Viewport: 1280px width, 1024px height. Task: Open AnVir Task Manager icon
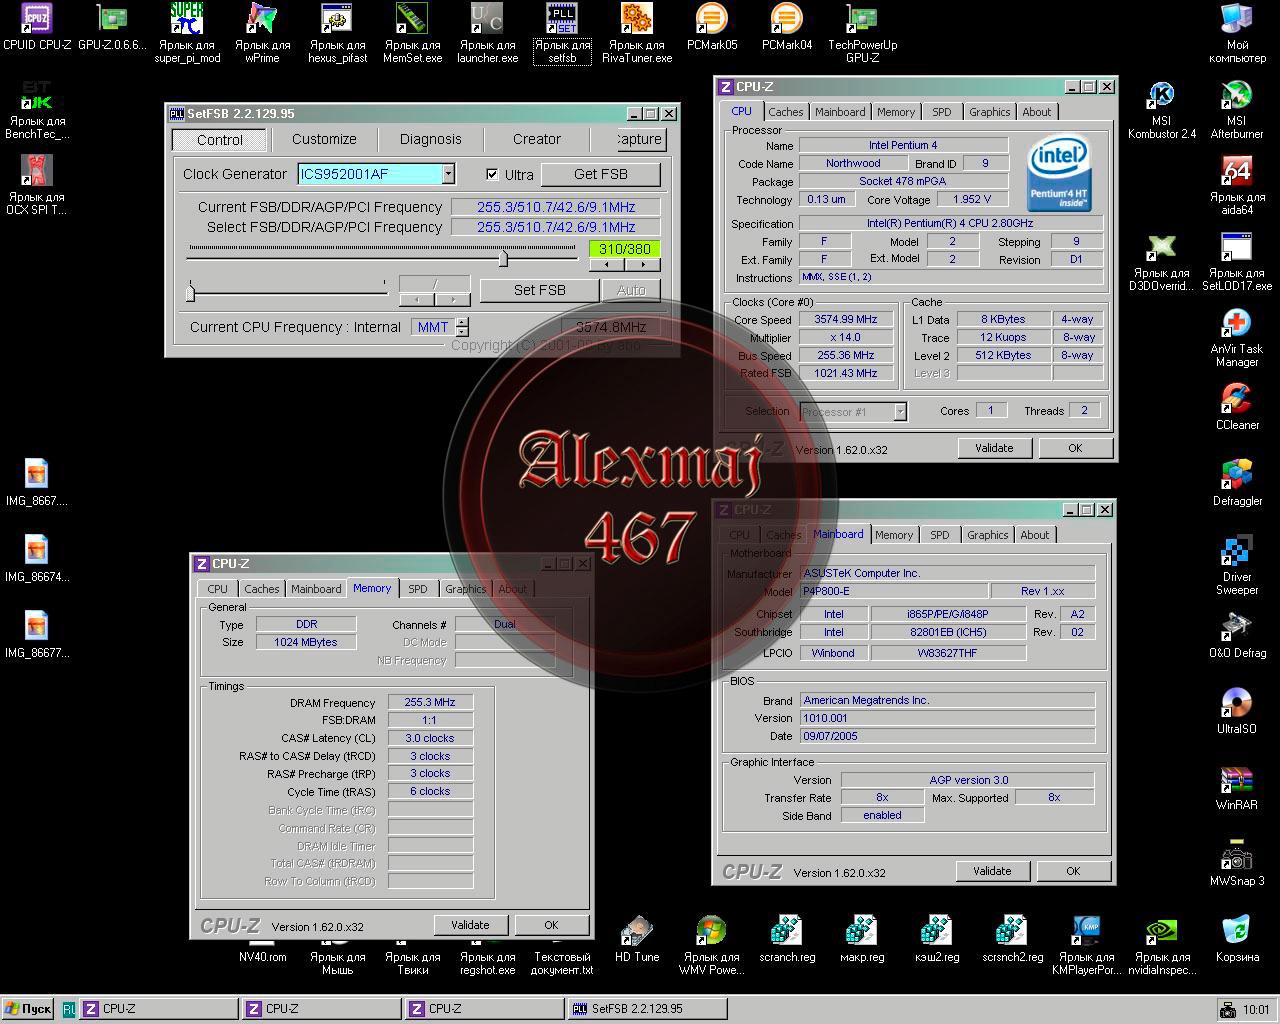(x=1237, y=323)
